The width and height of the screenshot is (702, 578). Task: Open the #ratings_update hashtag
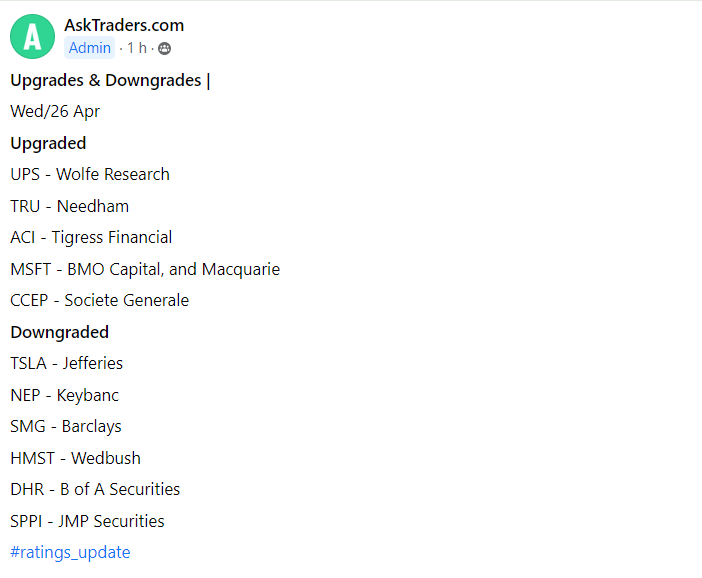(x=70, y=552)
